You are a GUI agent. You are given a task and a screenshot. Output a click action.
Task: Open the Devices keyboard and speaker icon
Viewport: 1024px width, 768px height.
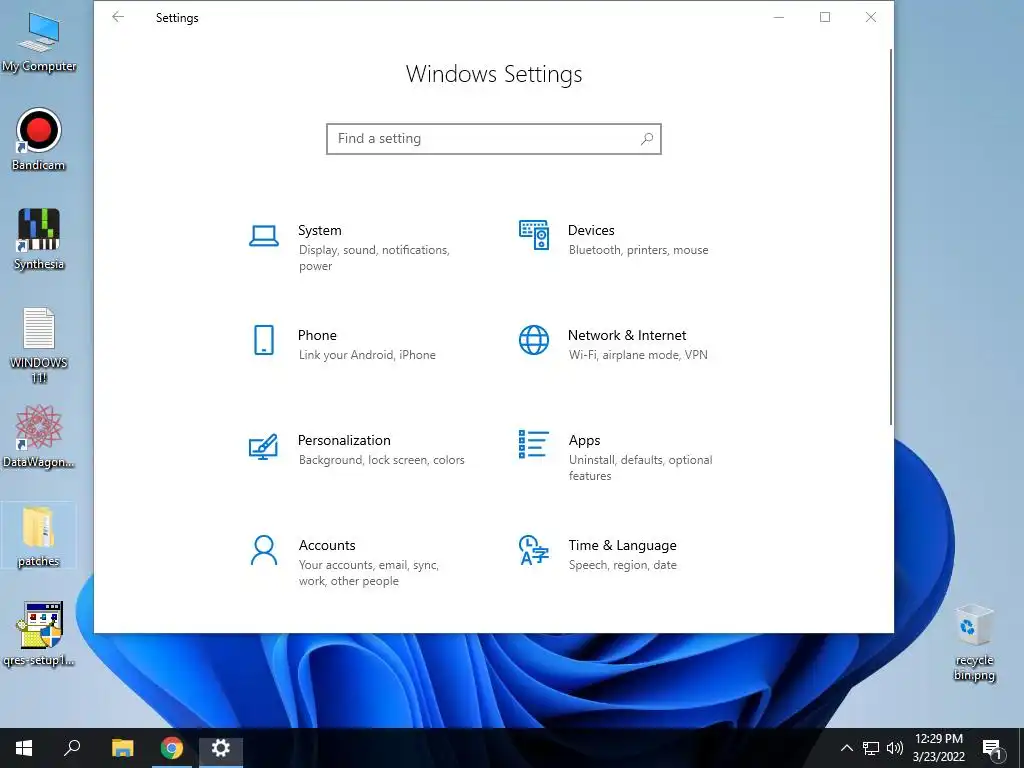pyautogui.click(x=534, y=235)
